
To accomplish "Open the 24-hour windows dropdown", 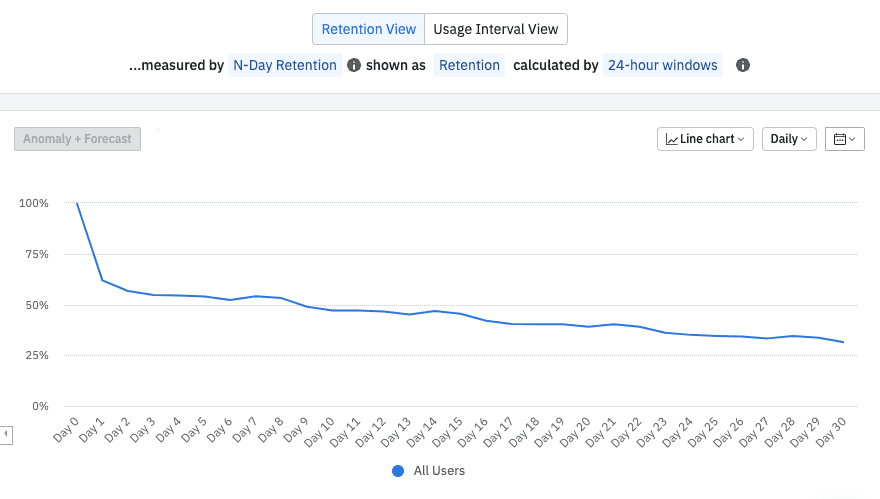I will tap(662, 66).
